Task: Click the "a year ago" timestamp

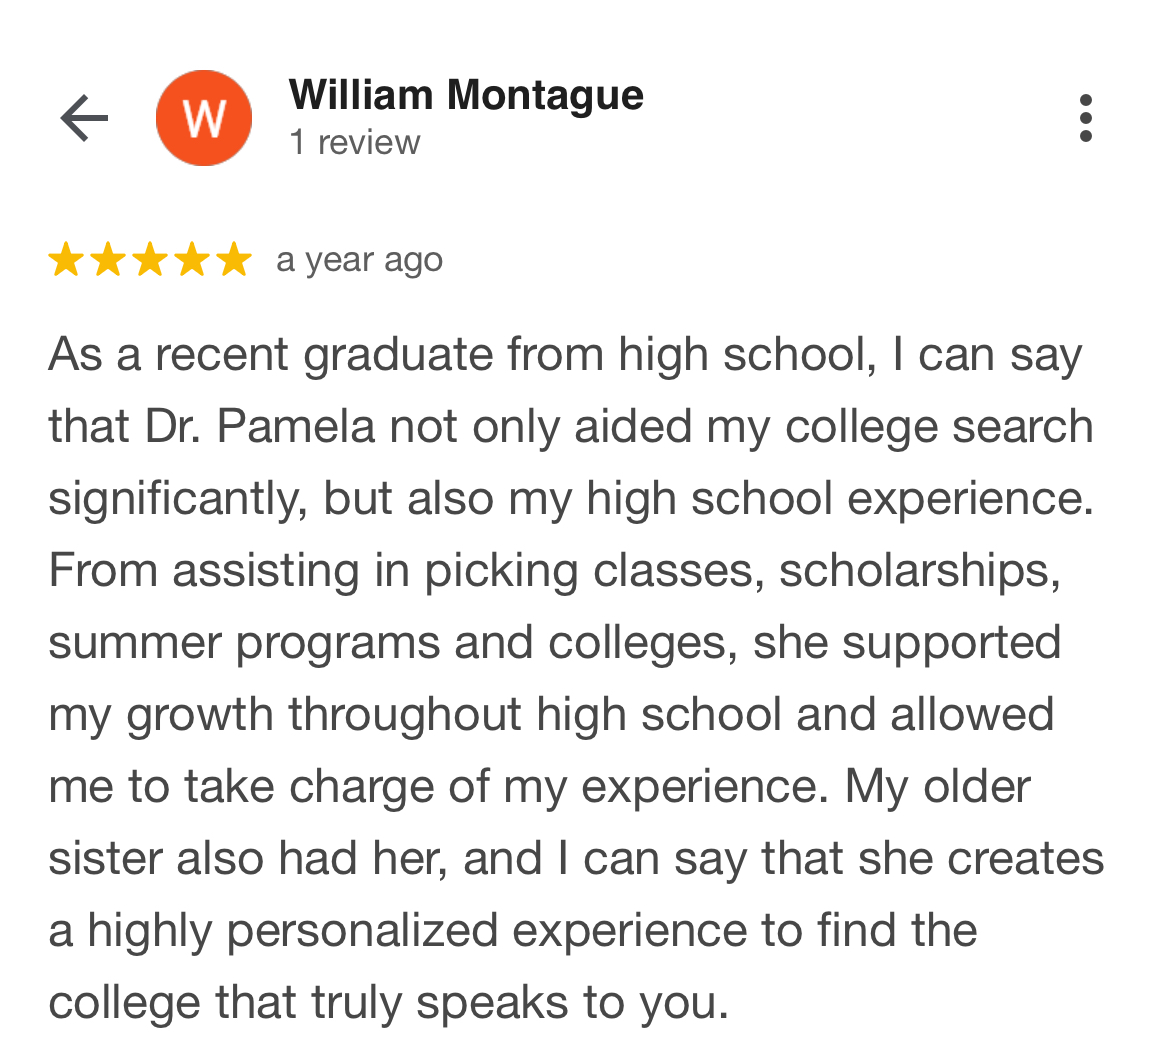Action: pyautogui.click(x=359, y=260)
